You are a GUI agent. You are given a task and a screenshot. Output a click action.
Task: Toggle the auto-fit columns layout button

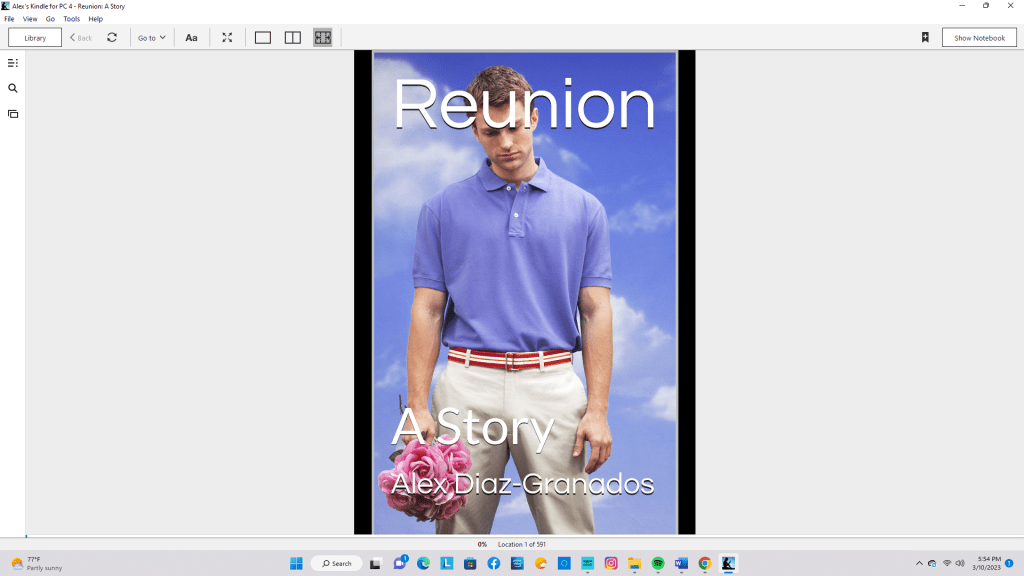click(x=322, y=38)
